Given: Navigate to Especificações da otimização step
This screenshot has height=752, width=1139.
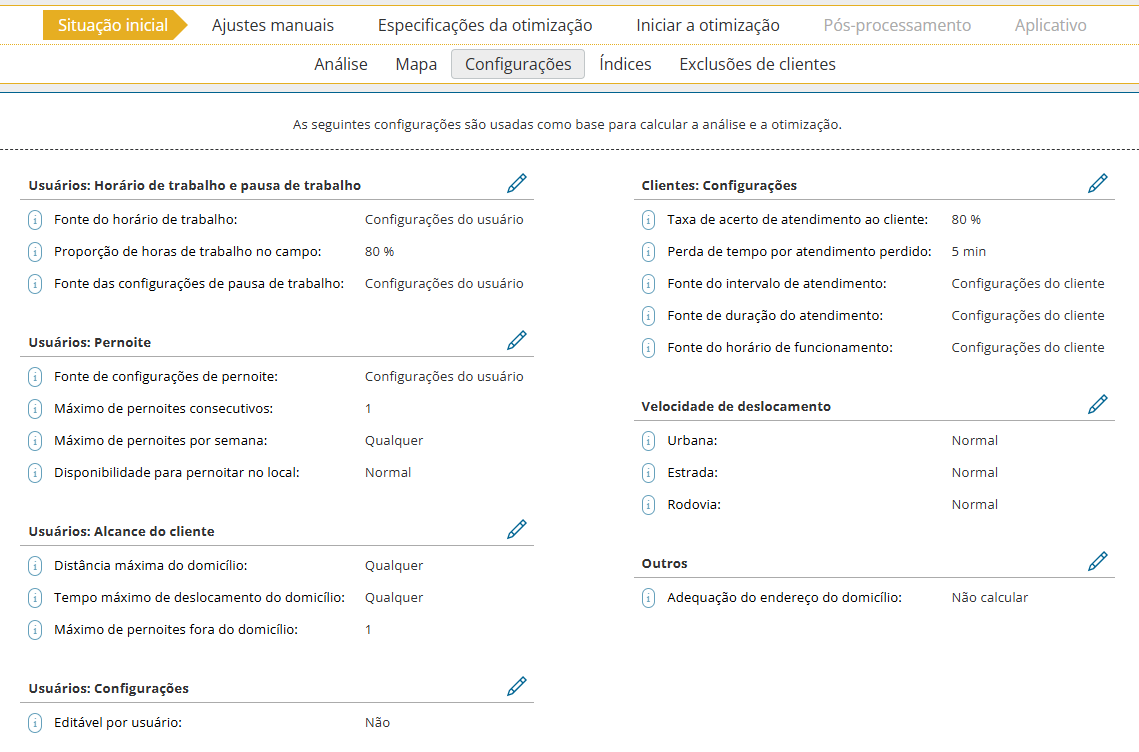Looking at the screenshot, I should tap(485, 25).
